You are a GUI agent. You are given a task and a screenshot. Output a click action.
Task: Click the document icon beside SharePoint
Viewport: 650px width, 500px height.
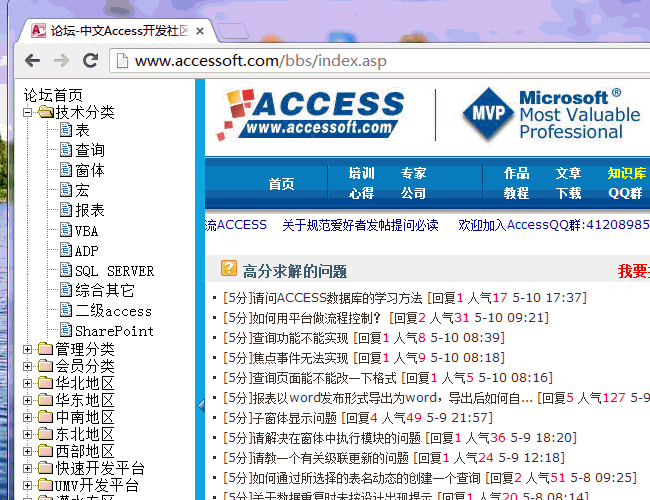click(66, 330)
